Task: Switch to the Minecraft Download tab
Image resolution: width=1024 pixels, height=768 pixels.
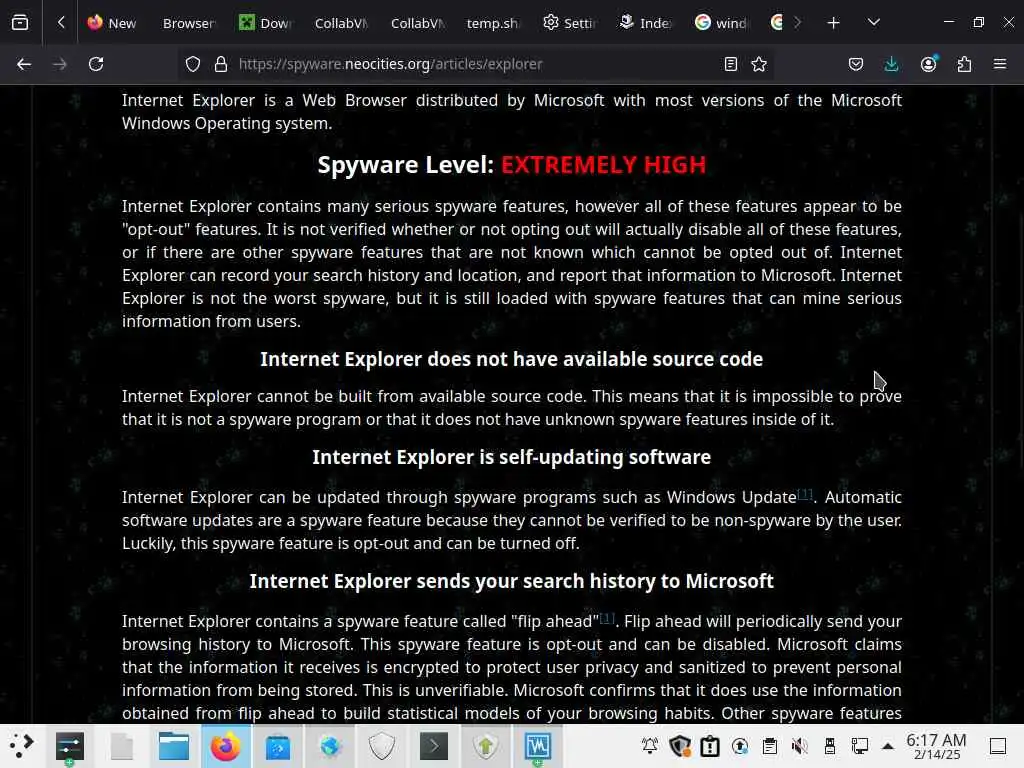Action: 264,23
